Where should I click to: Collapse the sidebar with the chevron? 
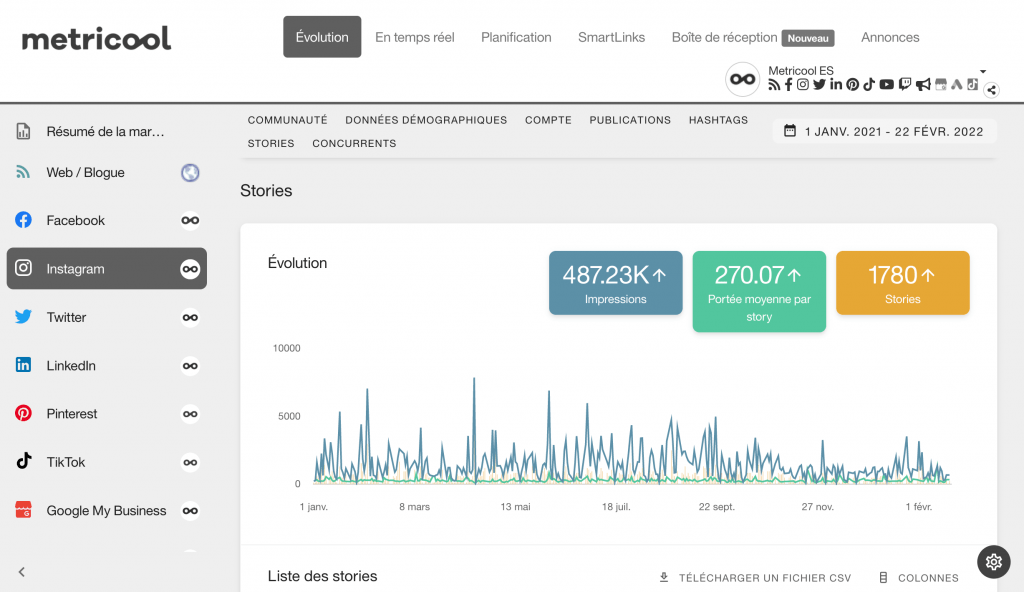pyautogui.click(x=22, y=572)
